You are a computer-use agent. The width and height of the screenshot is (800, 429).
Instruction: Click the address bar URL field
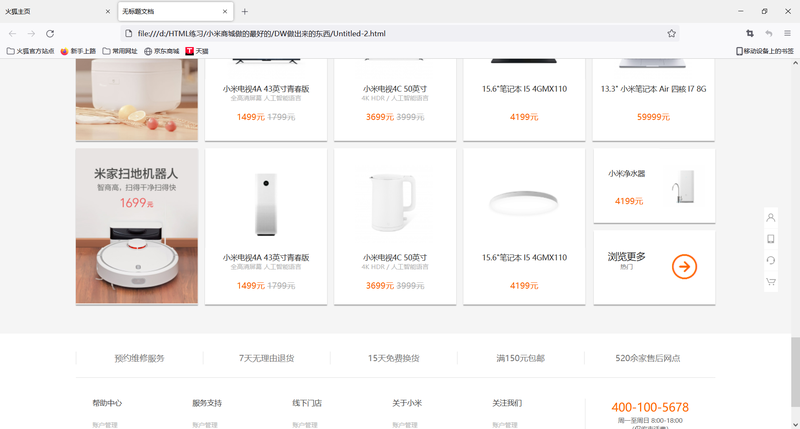(401, 34)
